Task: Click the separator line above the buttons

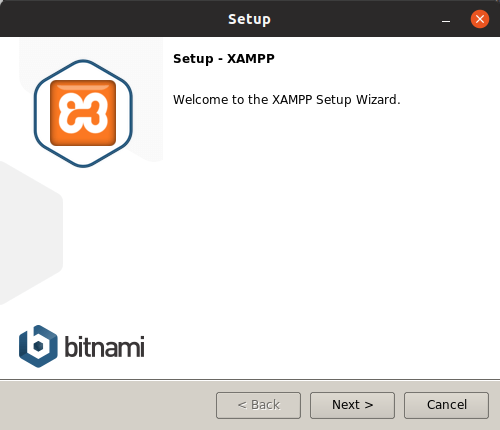Action: click(x=250, y=379)
